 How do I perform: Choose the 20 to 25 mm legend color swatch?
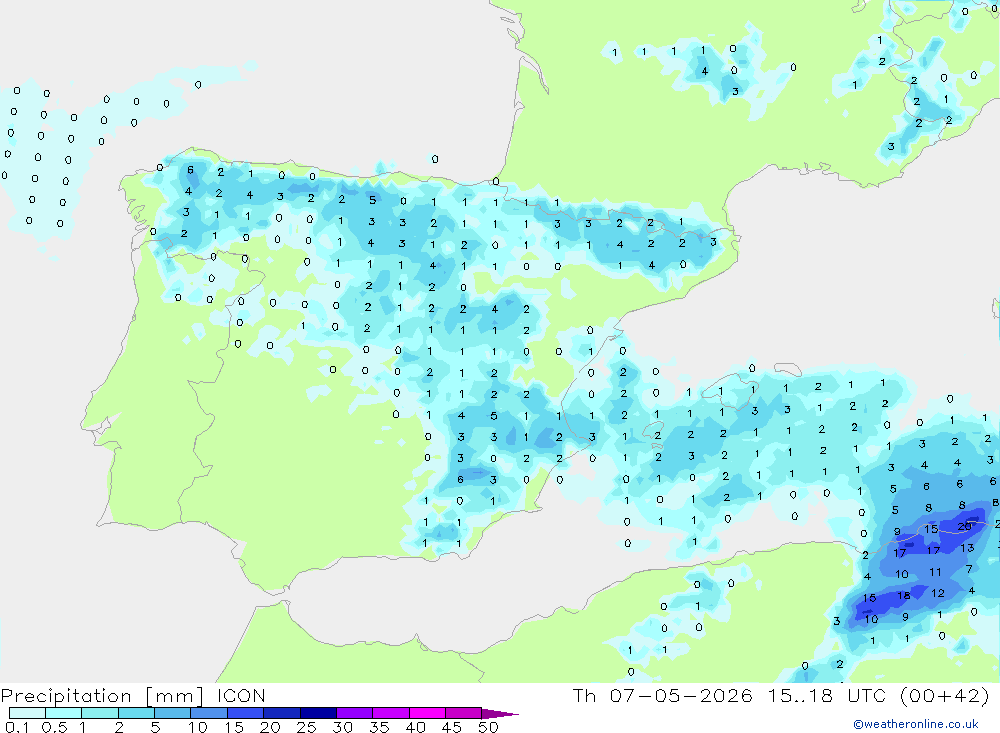point(282,713)
